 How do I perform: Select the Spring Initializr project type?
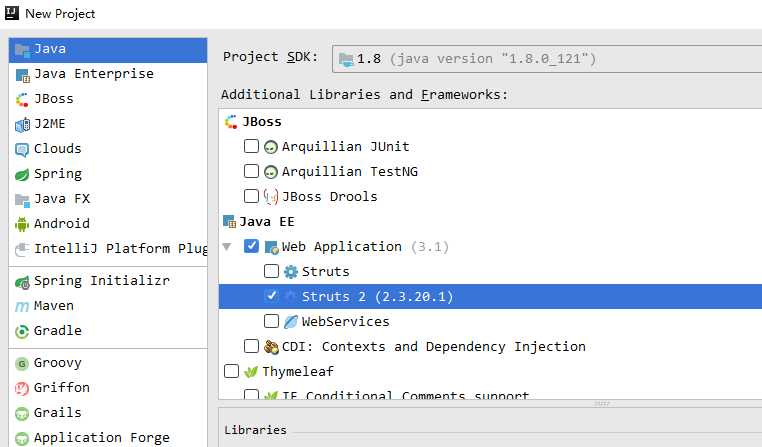point(108,281)
